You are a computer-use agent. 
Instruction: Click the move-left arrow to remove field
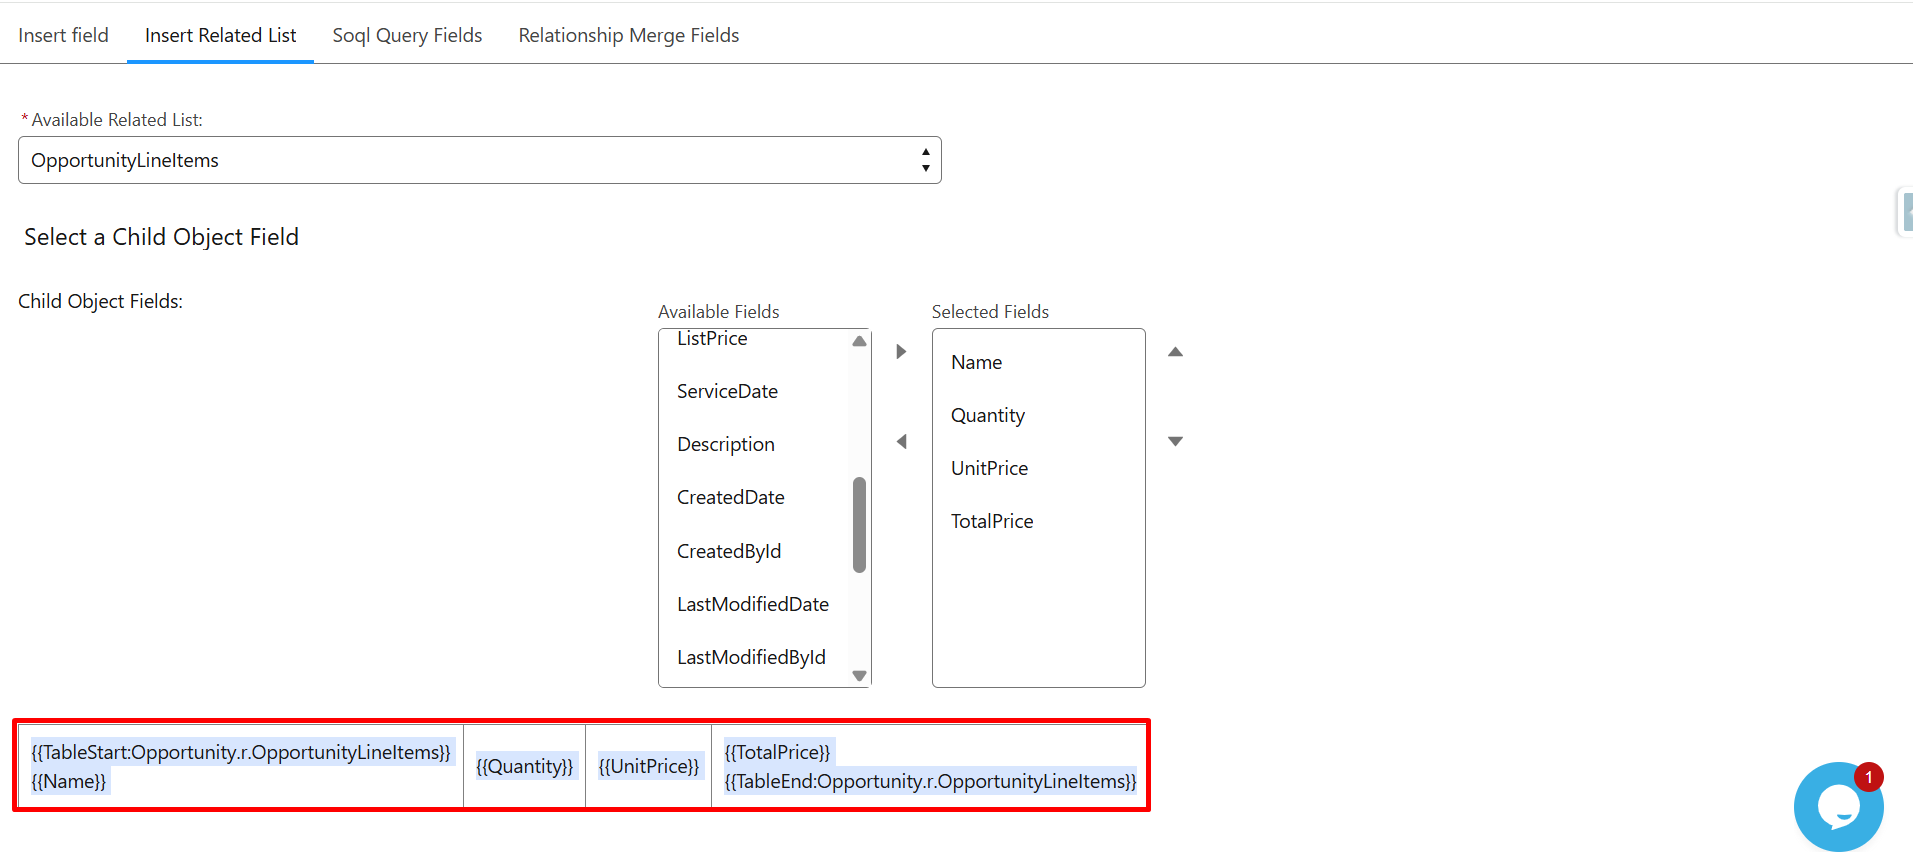click(901, 442)
